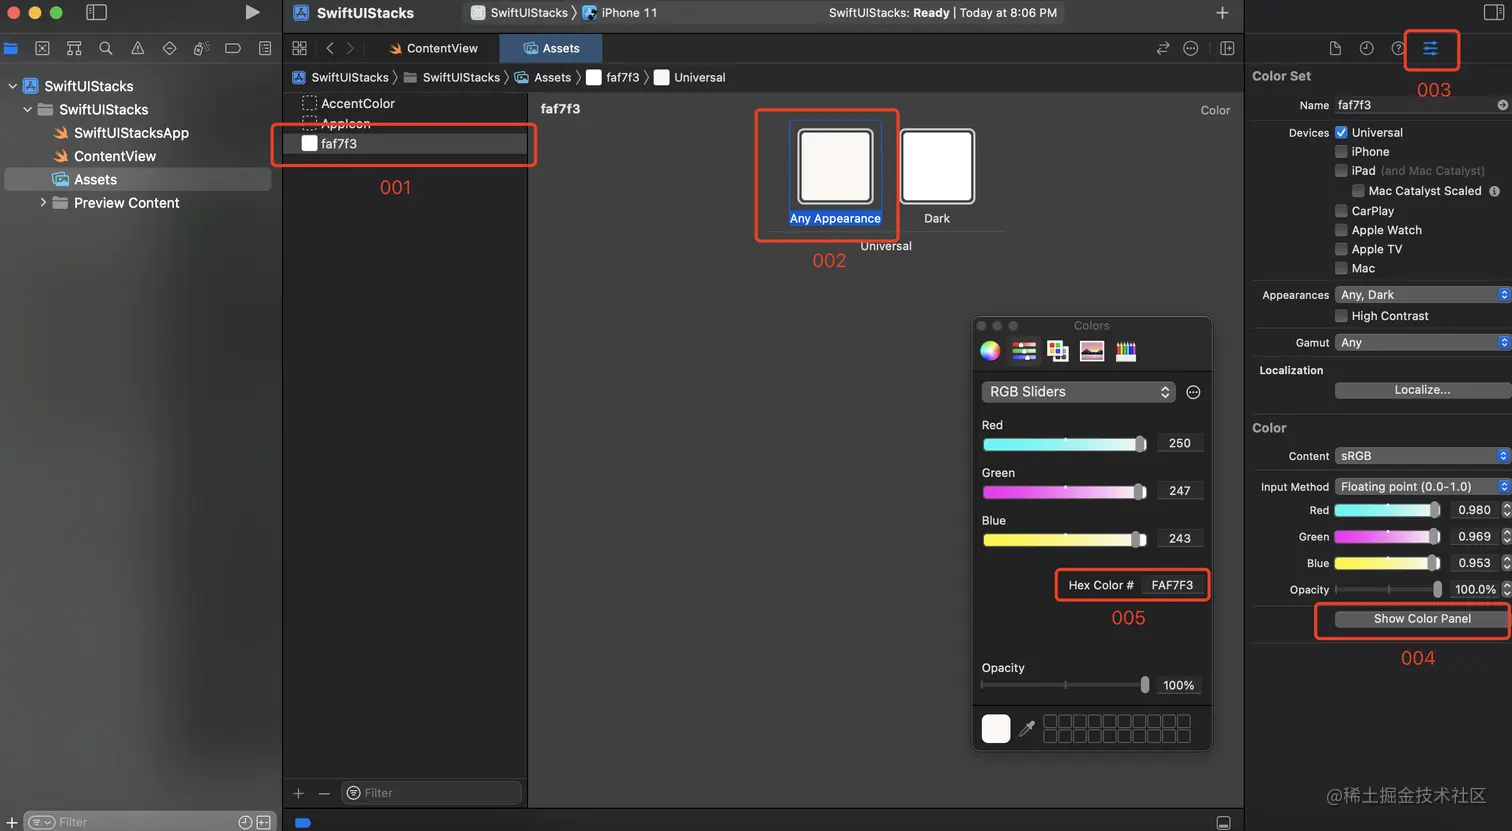Open the Symbol navigator
The height and width of the screenshot is (831, 1512).
coord(74,48)
